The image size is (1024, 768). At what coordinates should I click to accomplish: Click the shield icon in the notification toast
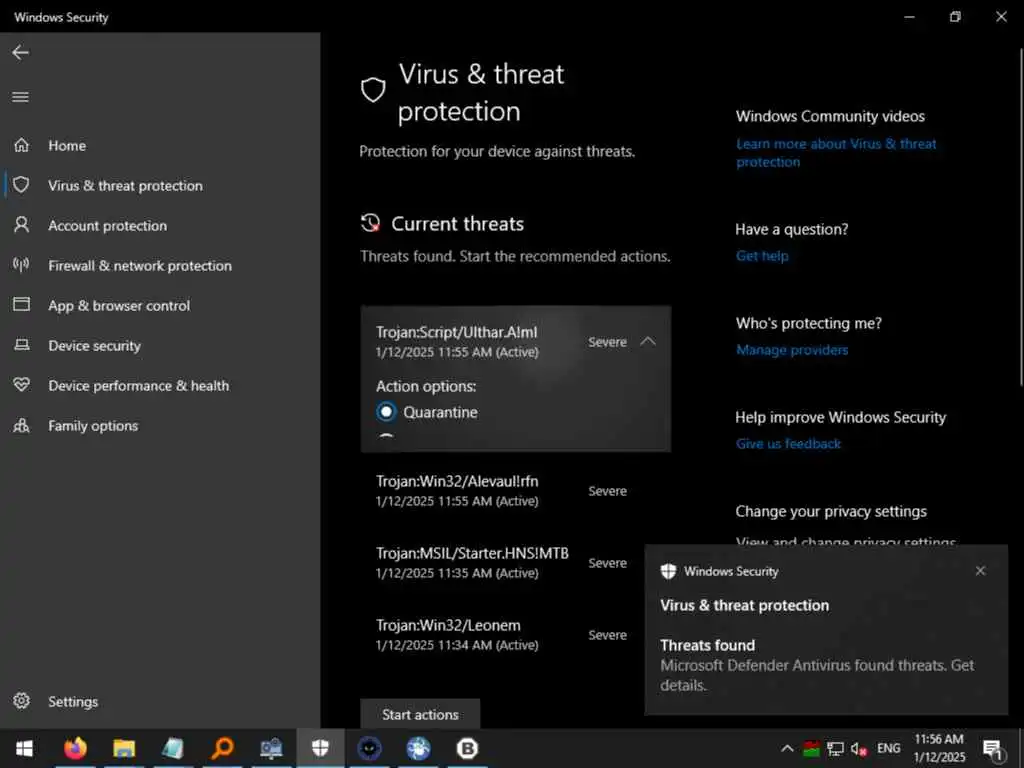pos(668,571)
